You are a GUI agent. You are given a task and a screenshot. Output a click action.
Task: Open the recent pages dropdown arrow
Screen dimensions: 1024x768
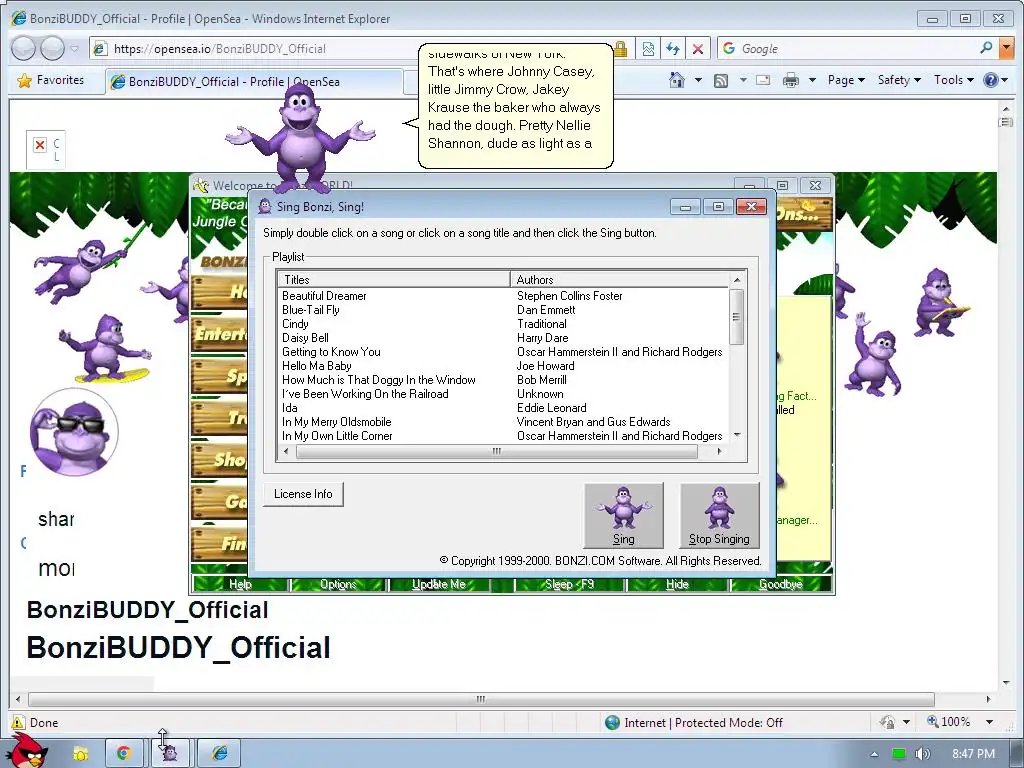click(x=74, y=48)
